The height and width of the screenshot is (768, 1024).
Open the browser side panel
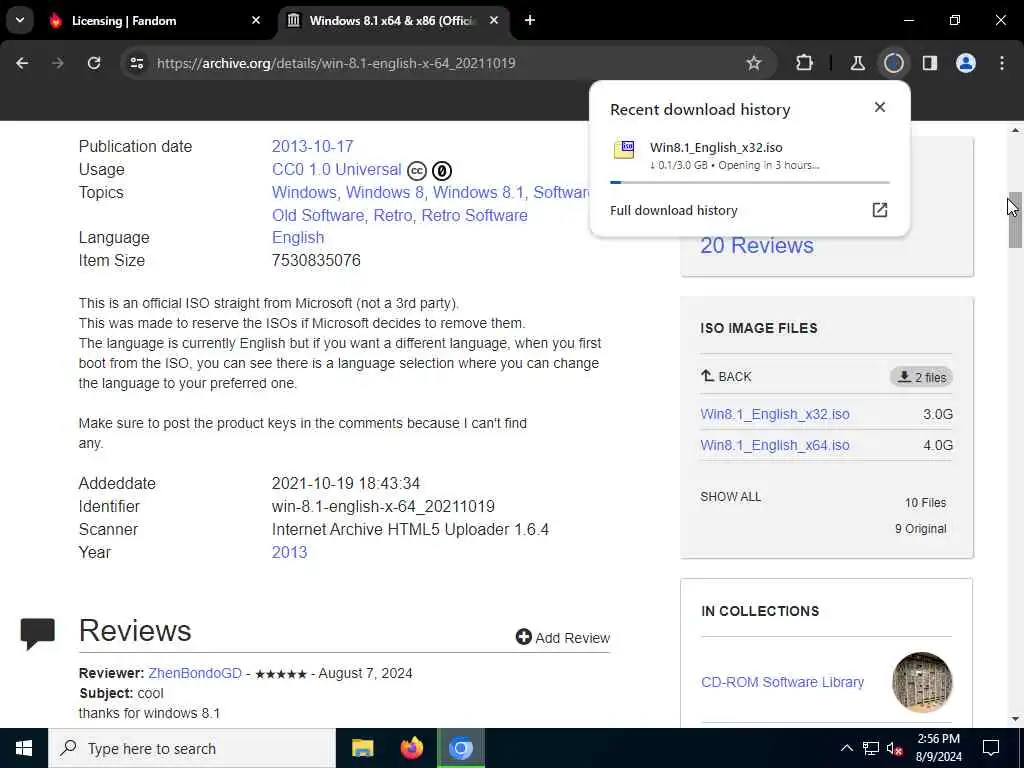pos(930,63)
